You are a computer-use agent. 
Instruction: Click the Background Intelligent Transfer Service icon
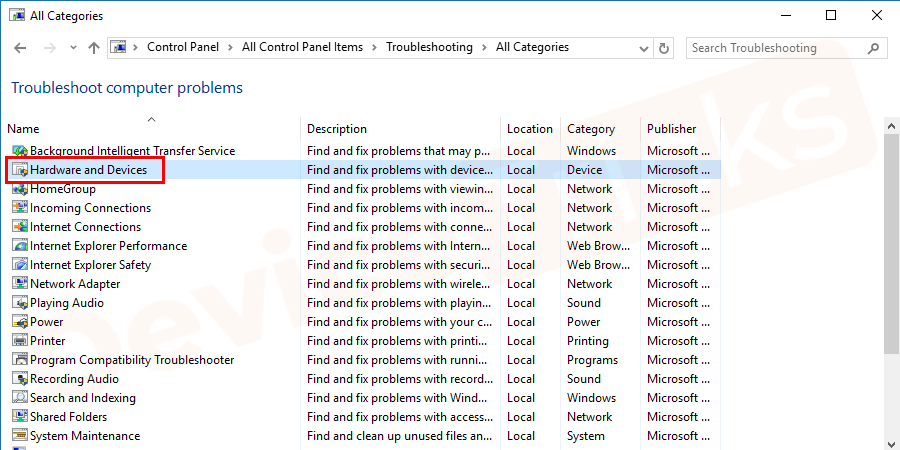pyautogui.click(x=20, y=152)
